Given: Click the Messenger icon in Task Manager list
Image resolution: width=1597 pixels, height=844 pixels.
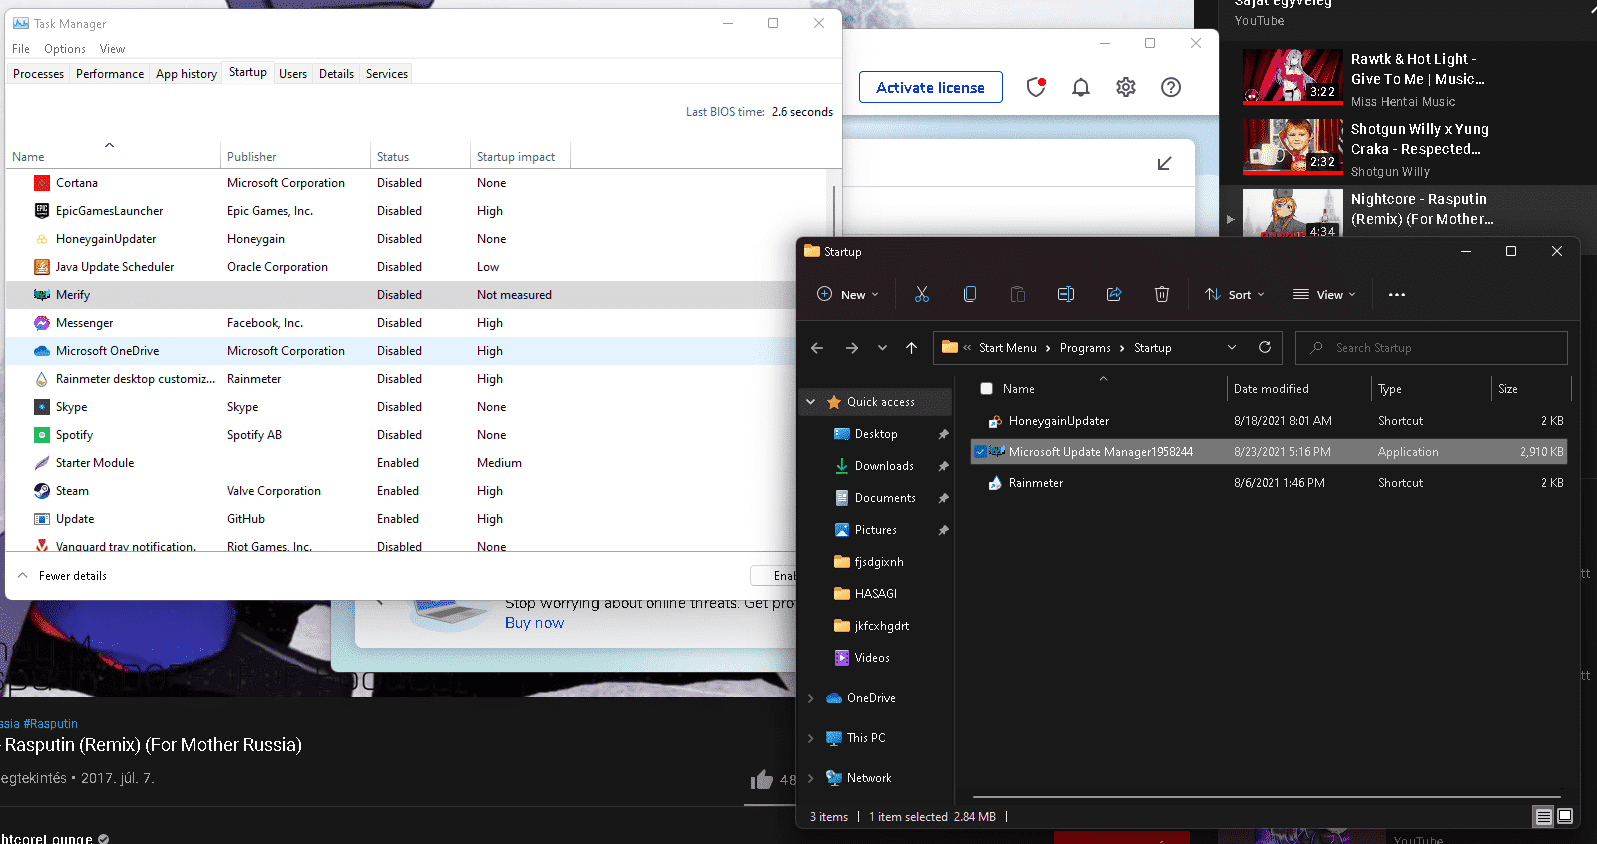Looking at the screenshot, I should click(x=42, y=323).
